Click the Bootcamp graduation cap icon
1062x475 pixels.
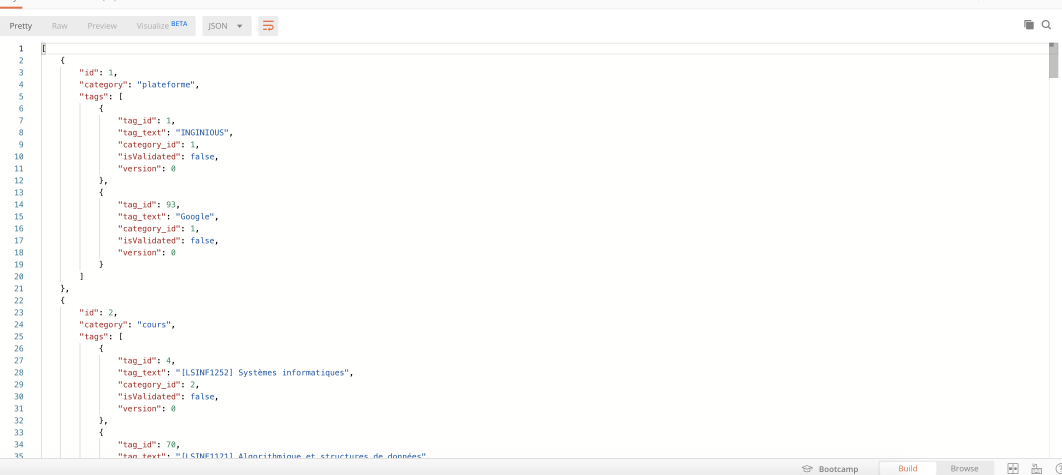point(807,468)
